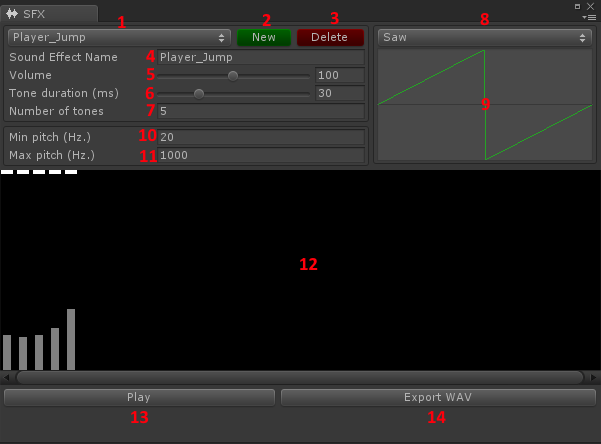This screenshot has height=444, width=601.
Task: Close the SFX panel window
Action: click(x=590, y=7)
